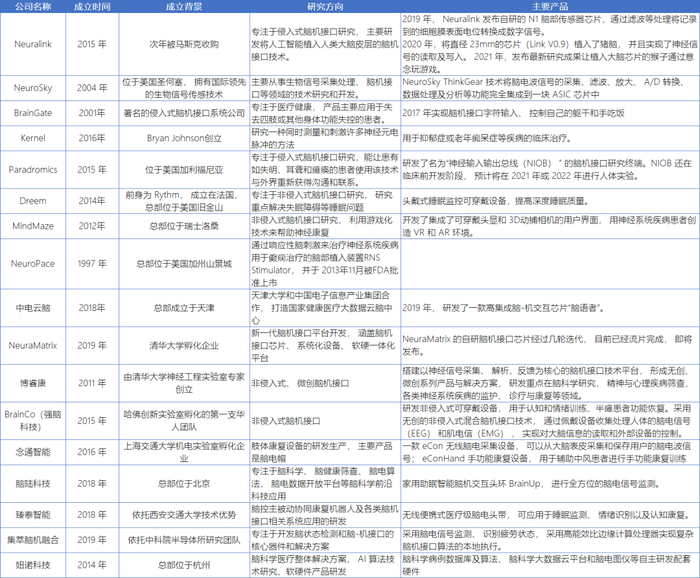Click the Neuralink company name cell
Viewport: 700px width, 578px height.
[x=33, y=44]
